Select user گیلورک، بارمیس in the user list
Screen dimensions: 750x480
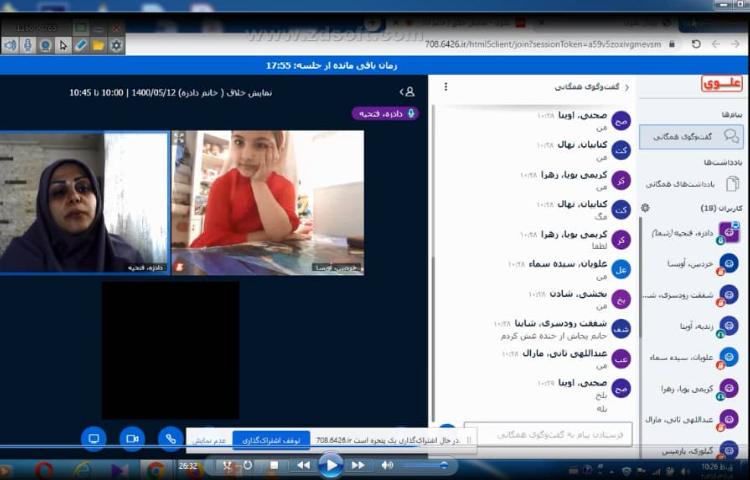tap(693, 450)
